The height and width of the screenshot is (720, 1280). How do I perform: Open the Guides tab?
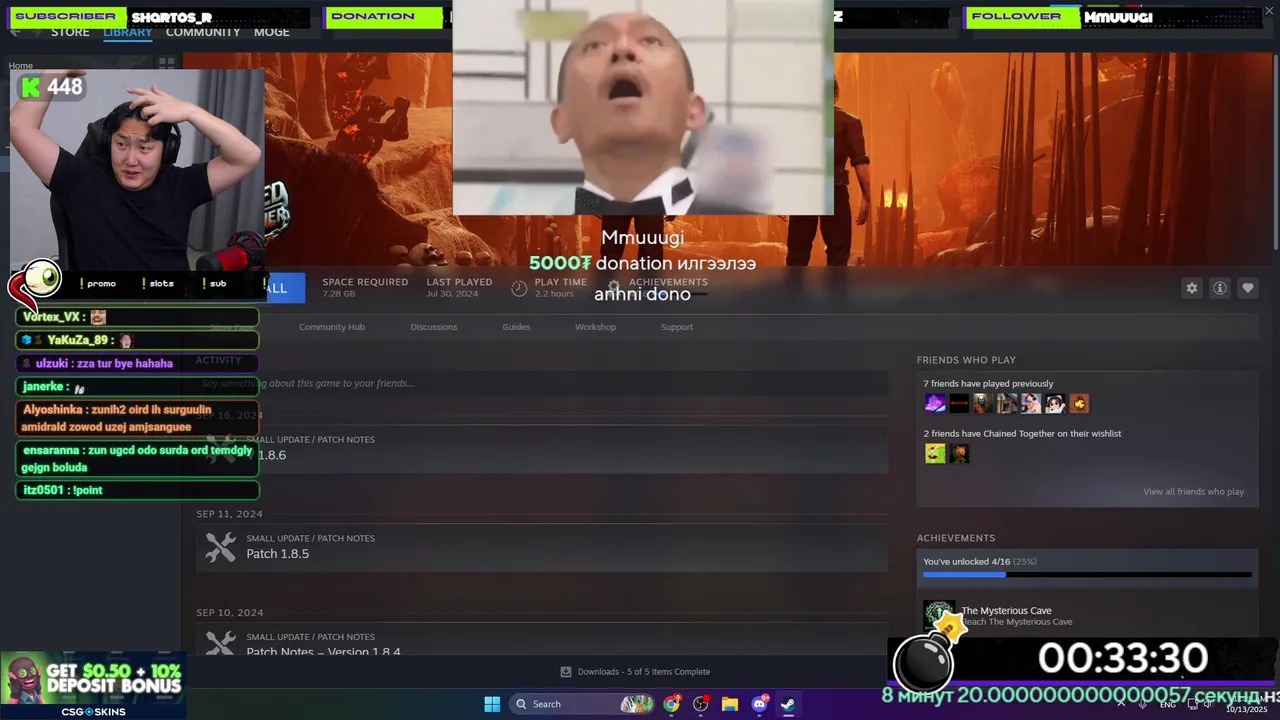[516, 327]
